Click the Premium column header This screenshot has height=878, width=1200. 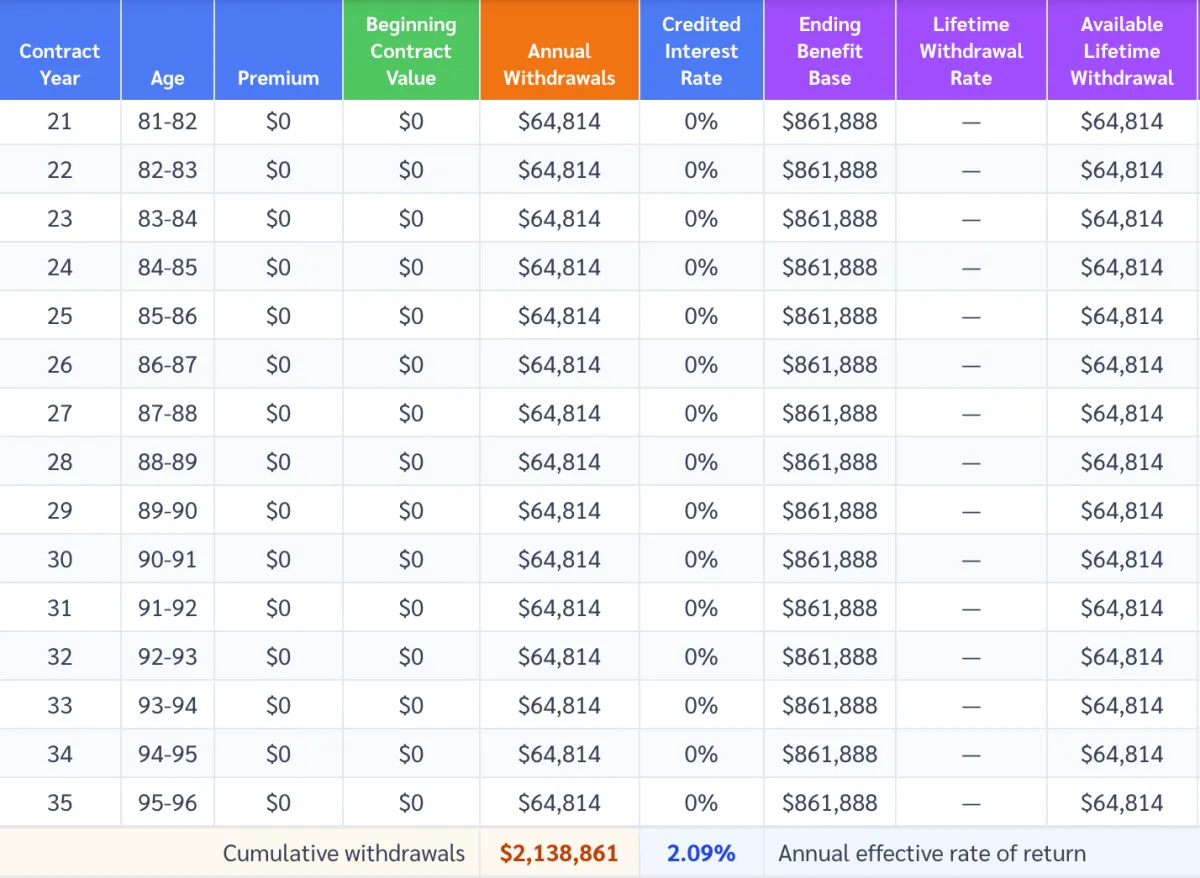coord(278,77)
